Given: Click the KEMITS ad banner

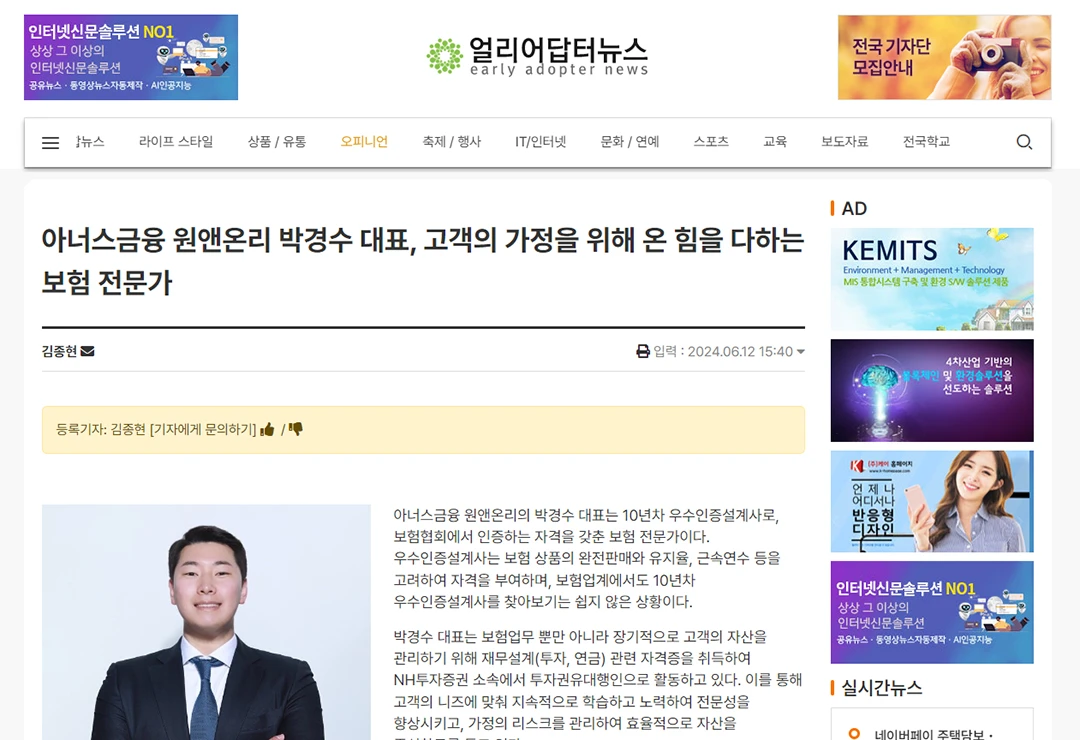Looking at the screenshot, I should 932,279.
